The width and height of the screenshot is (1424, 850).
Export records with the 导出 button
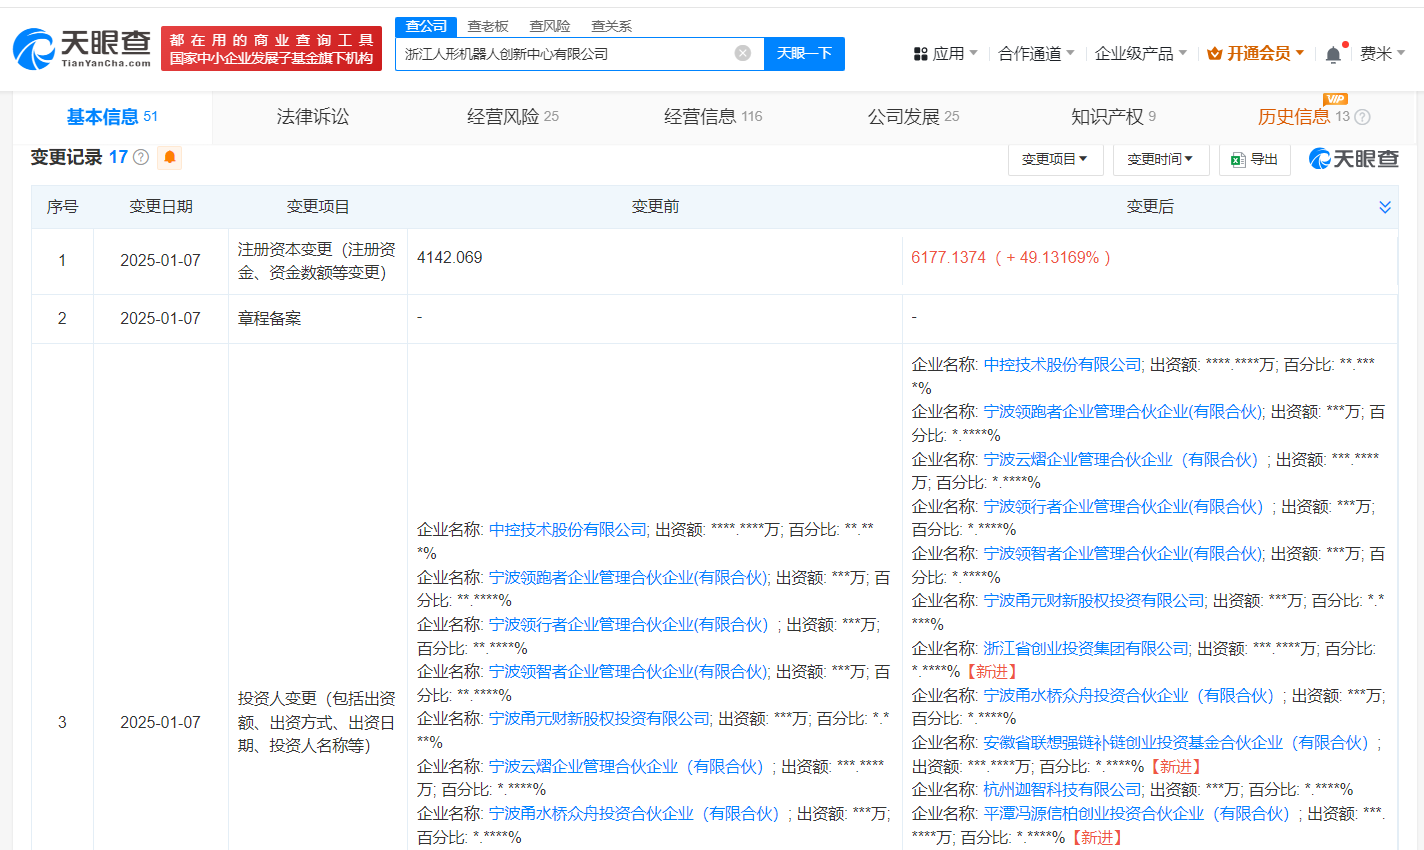pyautogui.click(x=1255, y=159)
